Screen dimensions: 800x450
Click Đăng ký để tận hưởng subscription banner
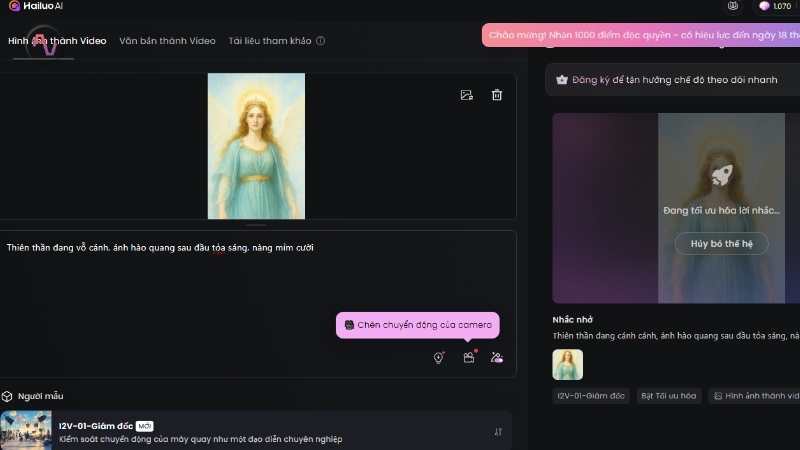673,80
